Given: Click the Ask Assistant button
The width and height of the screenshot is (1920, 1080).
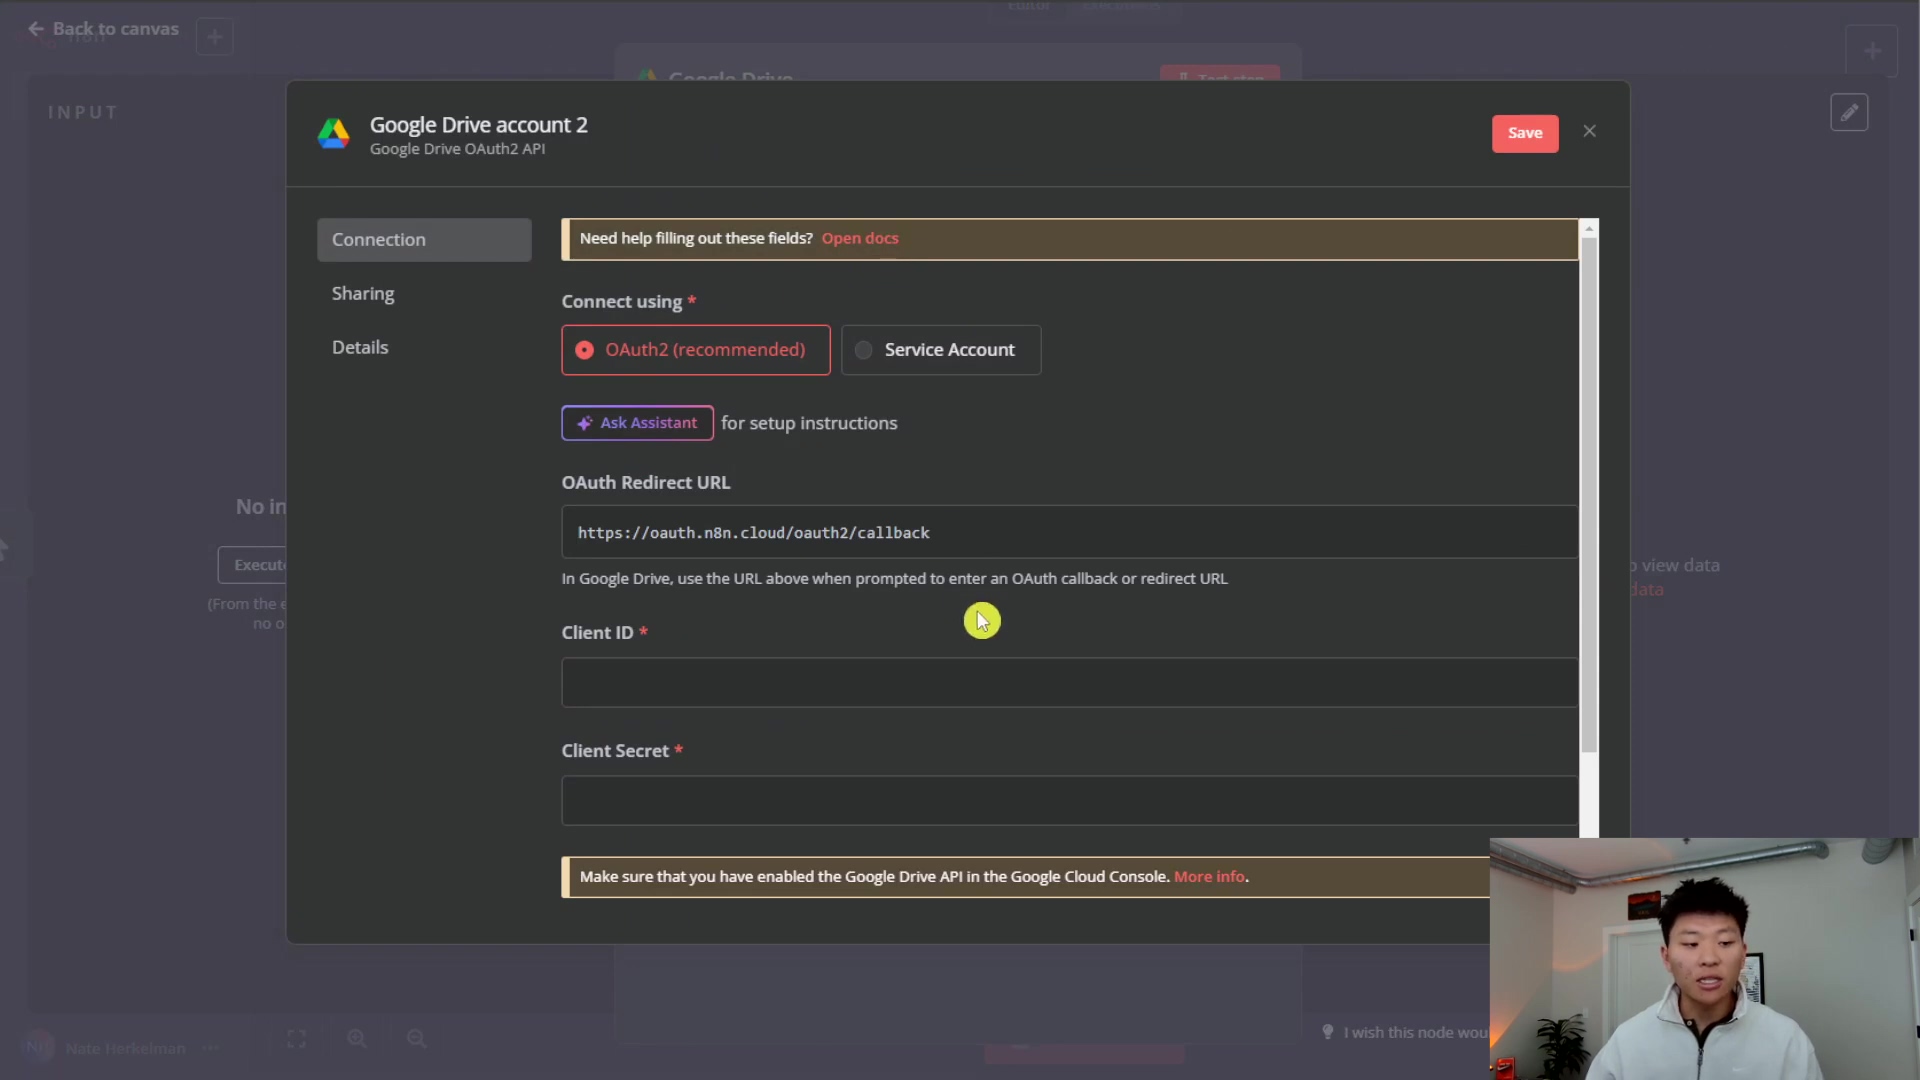Looking at the screenshot, I should [x=637, y=423].
